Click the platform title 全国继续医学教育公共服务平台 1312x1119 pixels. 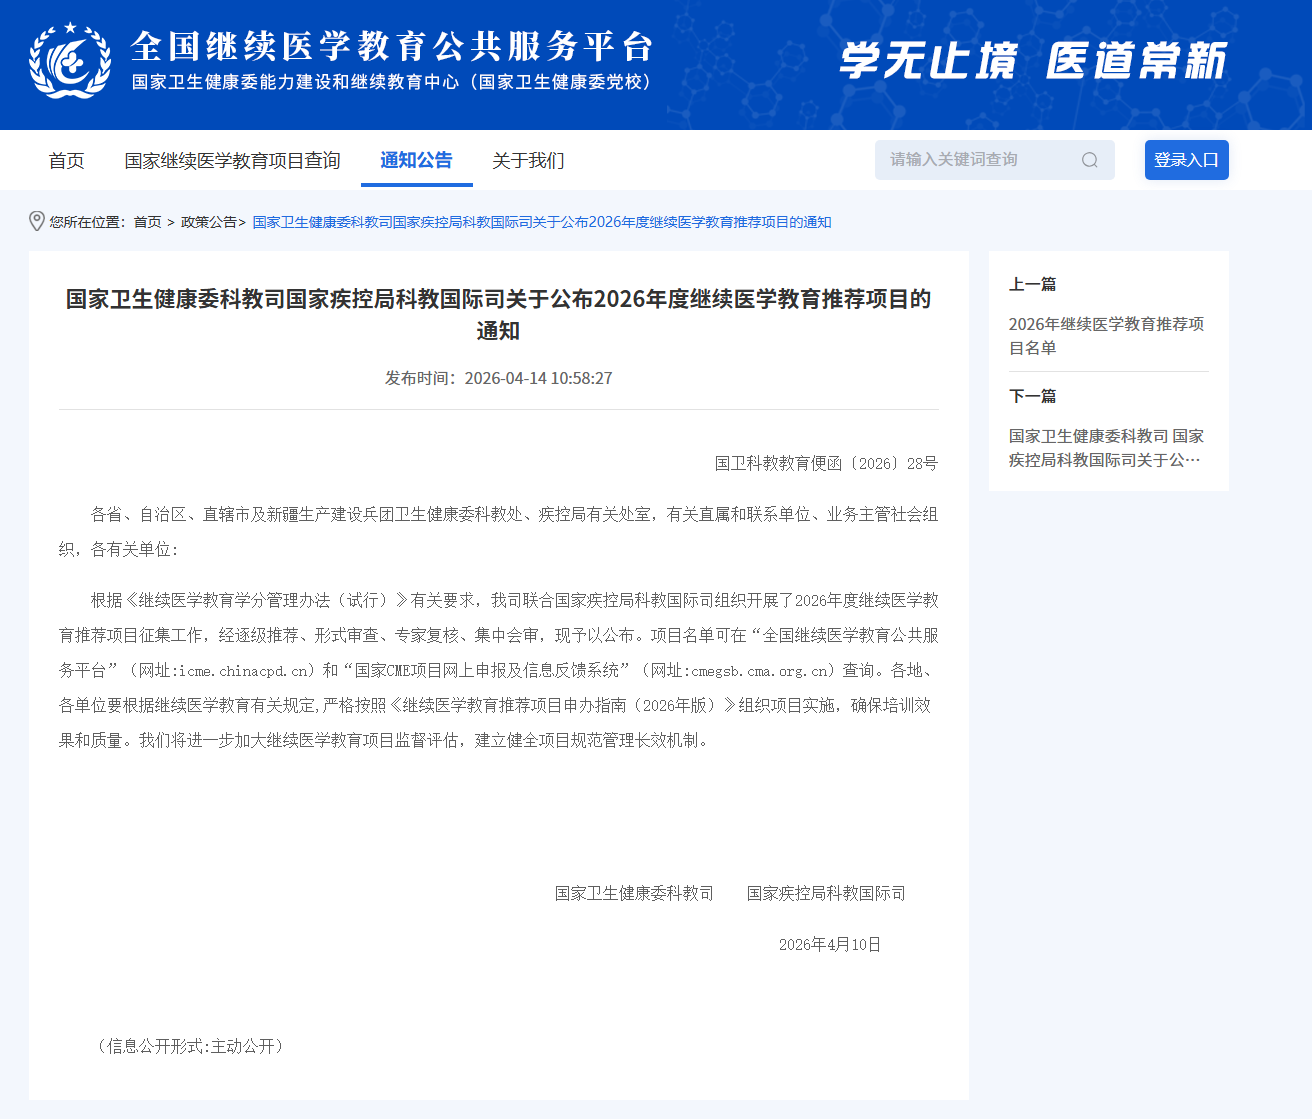click(392, 46)
